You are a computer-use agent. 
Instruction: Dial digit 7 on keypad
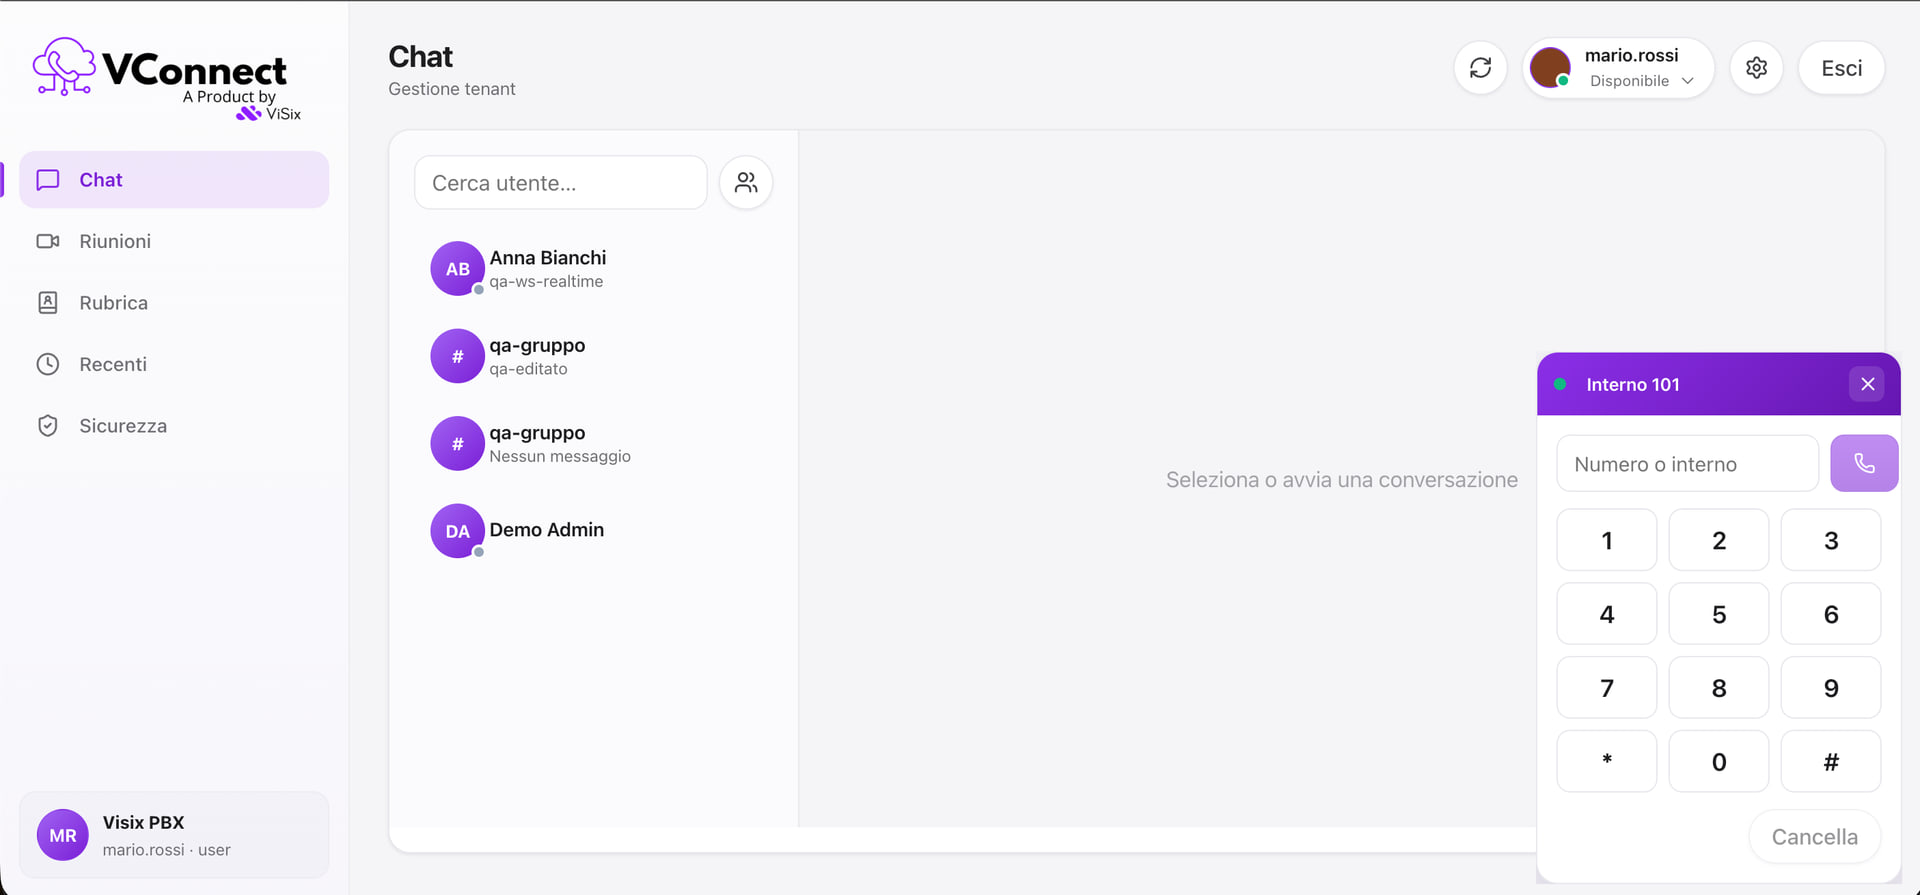coord(1607,688)
